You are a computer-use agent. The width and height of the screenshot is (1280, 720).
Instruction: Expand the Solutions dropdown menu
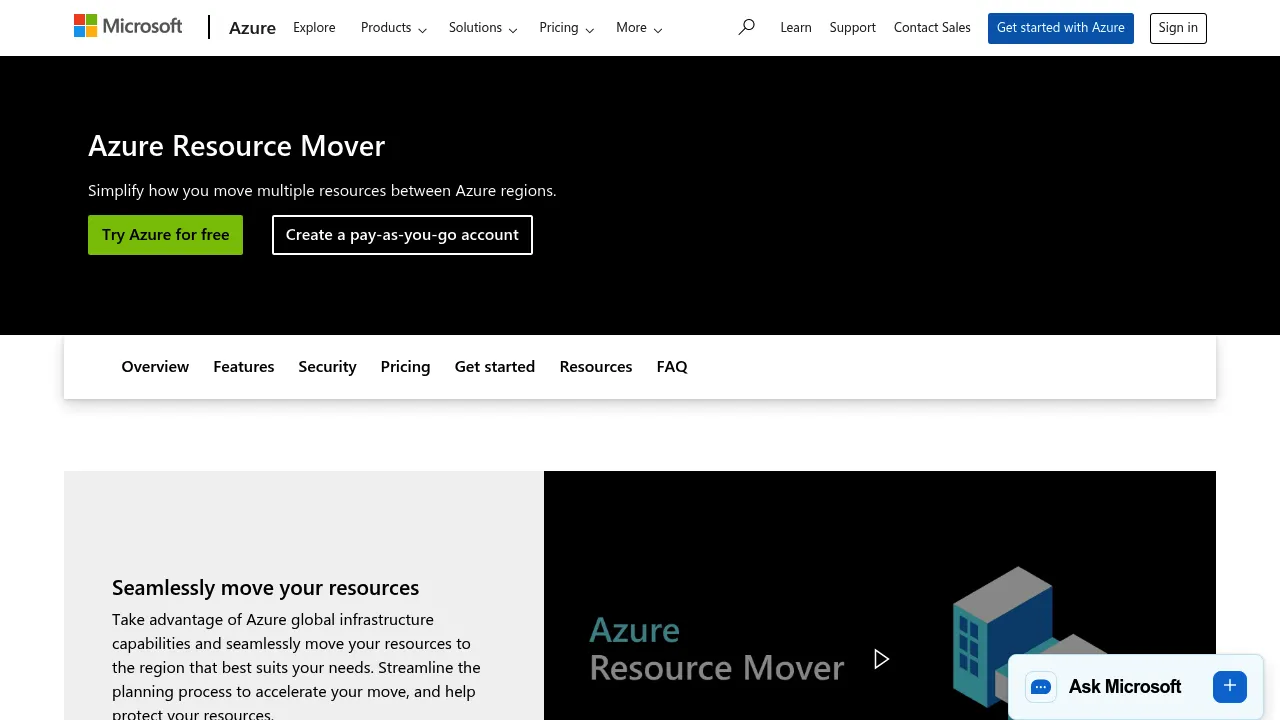(483, 28)
